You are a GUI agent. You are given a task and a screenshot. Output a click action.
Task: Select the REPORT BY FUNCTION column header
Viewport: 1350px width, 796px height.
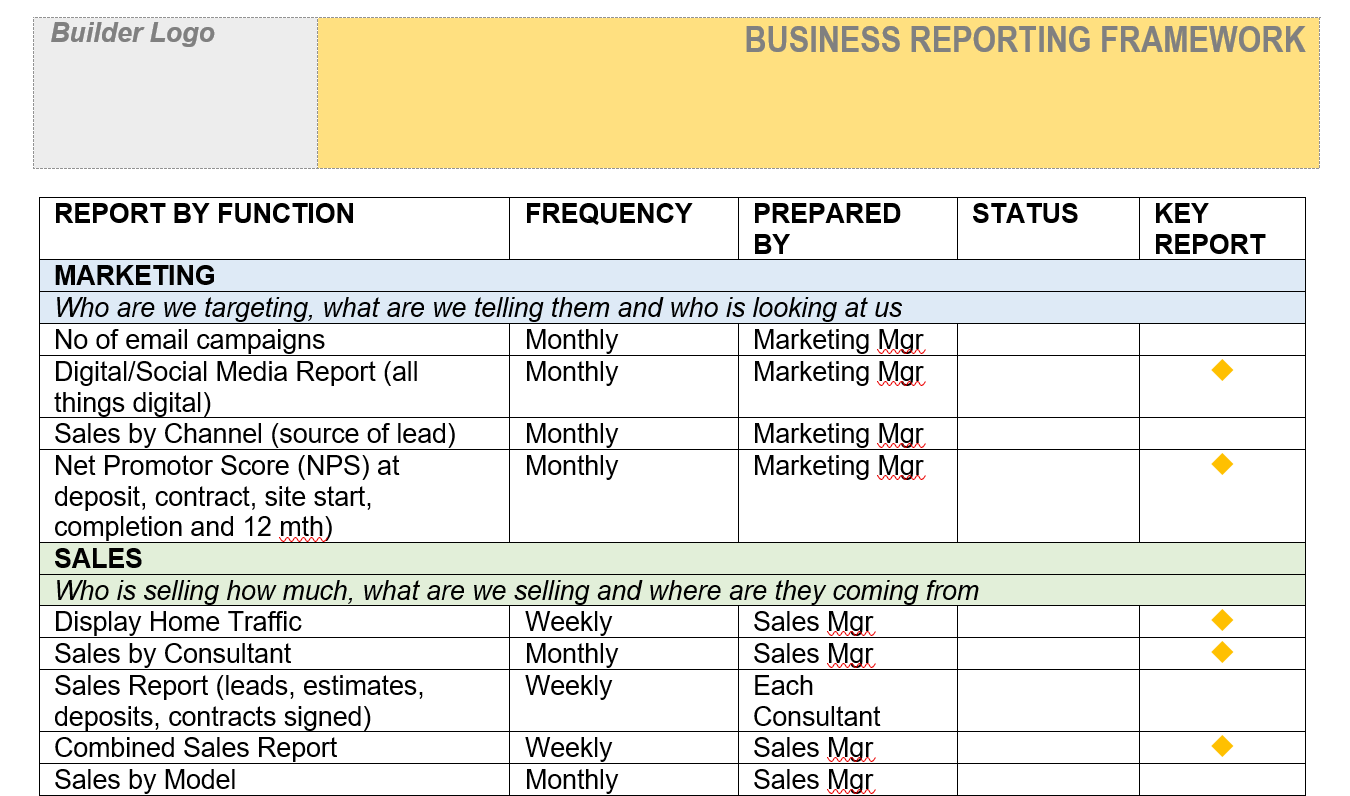pos(204,214)
